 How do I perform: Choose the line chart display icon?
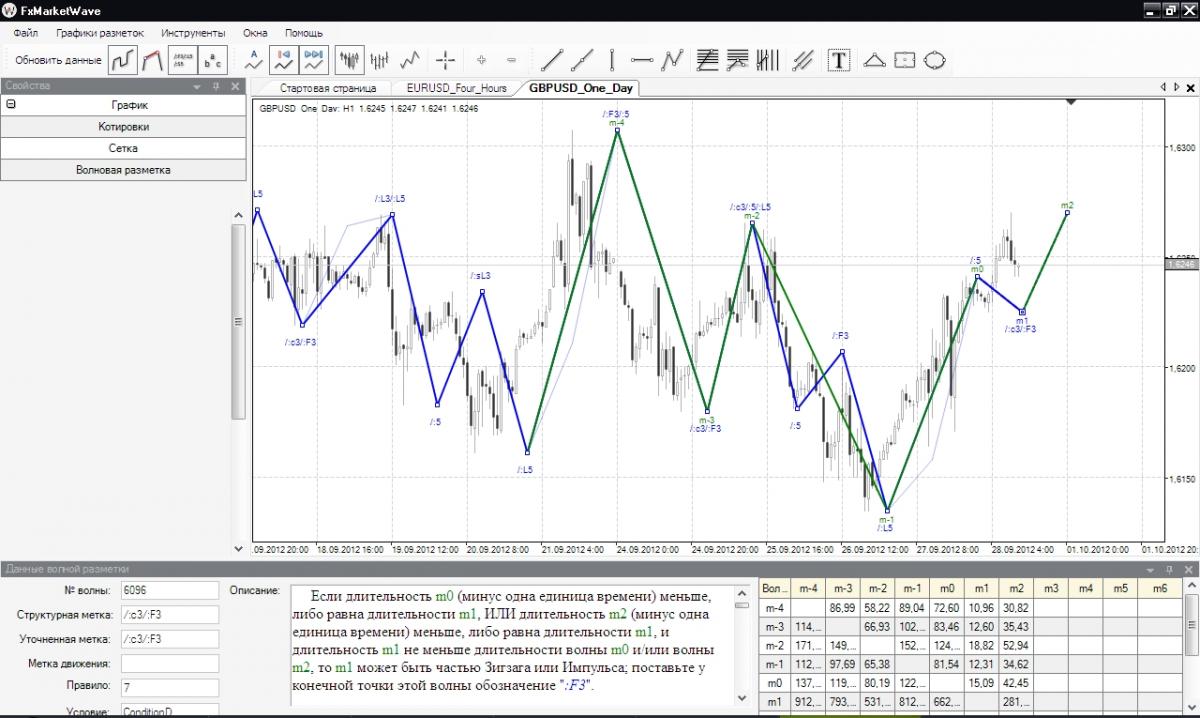[x=409, y=60]
